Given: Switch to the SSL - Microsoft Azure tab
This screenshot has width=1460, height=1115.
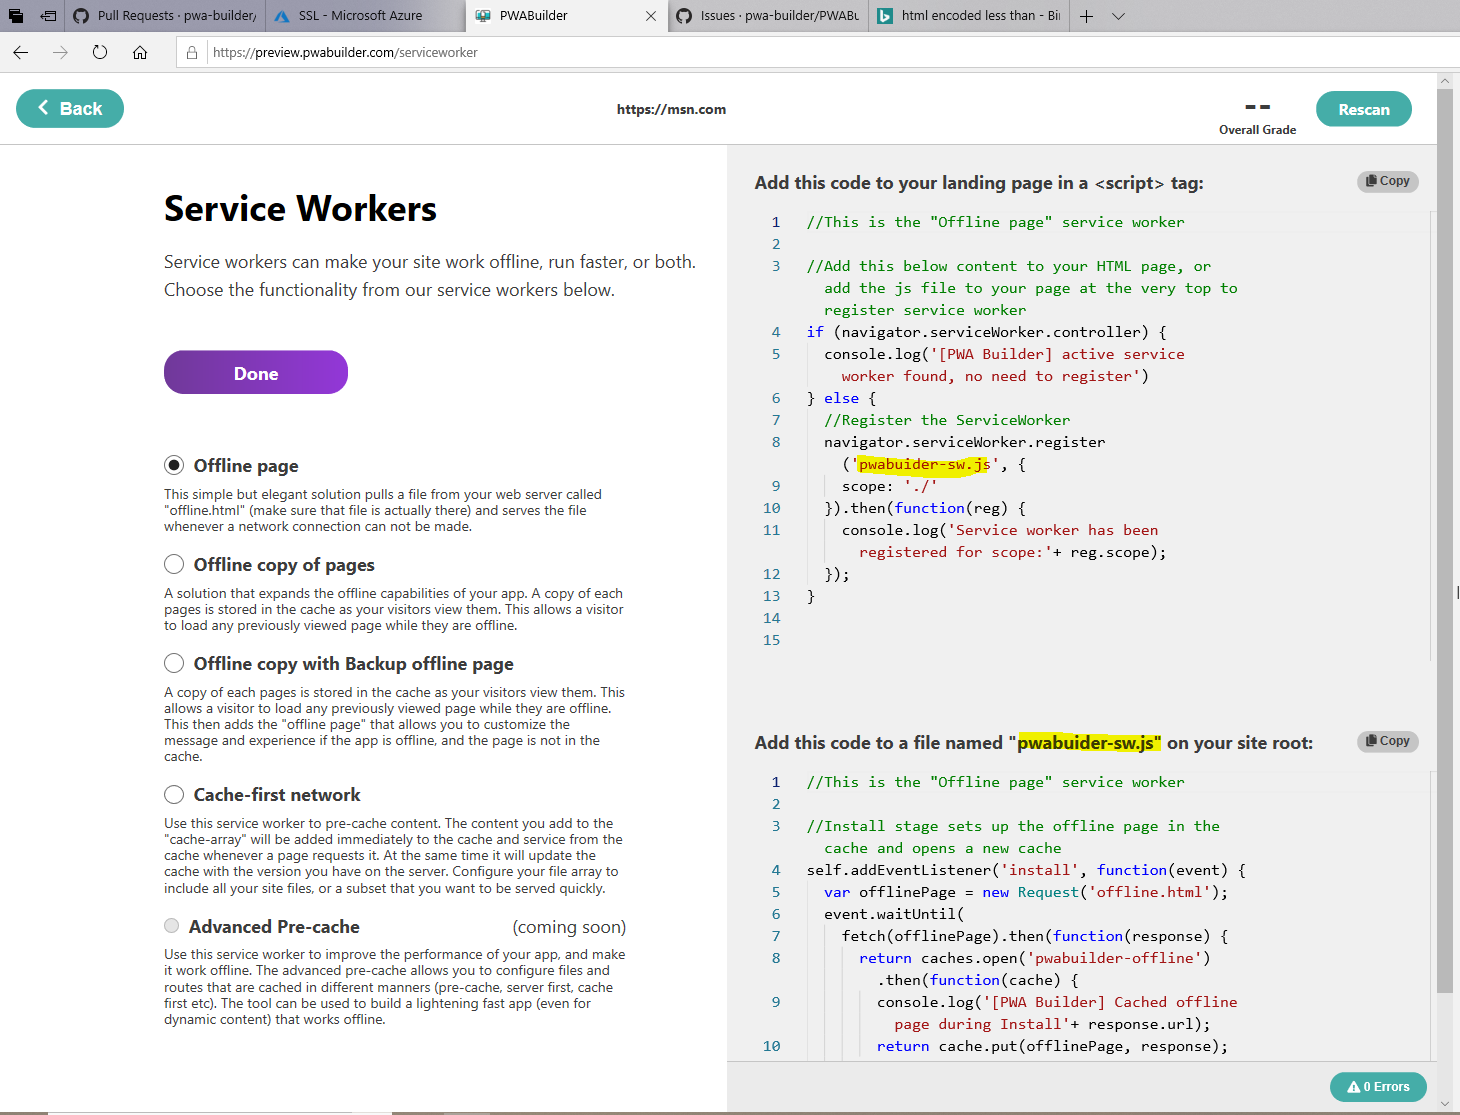Looking at the screenshot, I should 364,16.
